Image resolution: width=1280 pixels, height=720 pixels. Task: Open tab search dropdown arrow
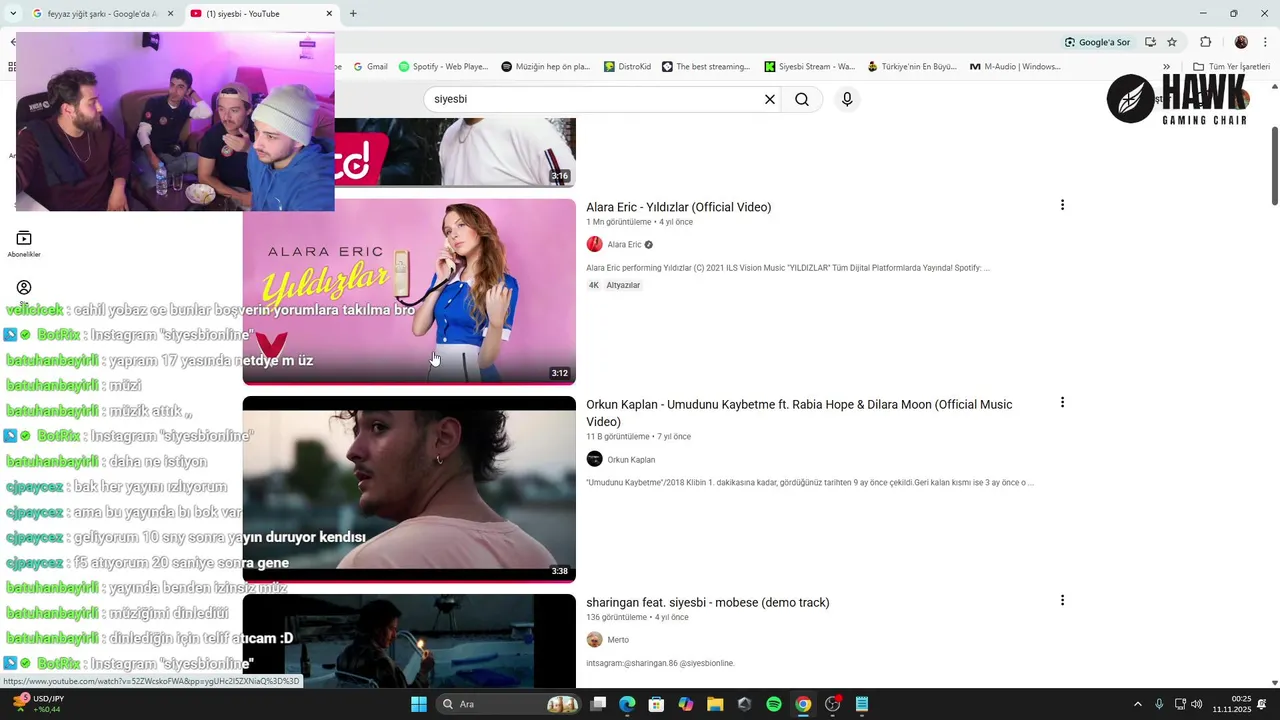point(13,14)
